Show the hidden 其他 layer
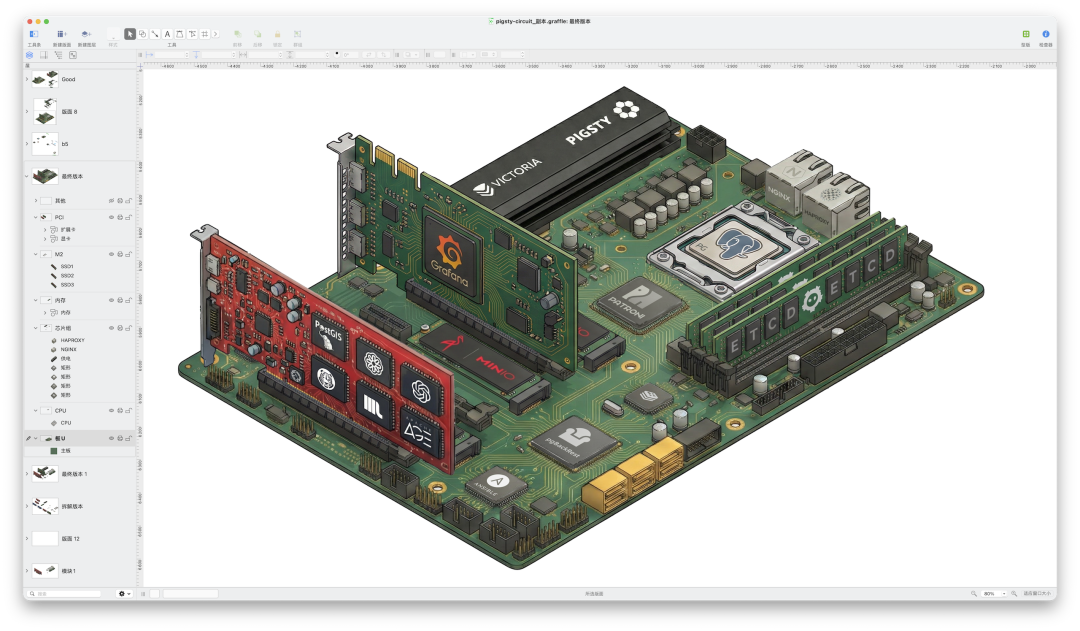 111,201
